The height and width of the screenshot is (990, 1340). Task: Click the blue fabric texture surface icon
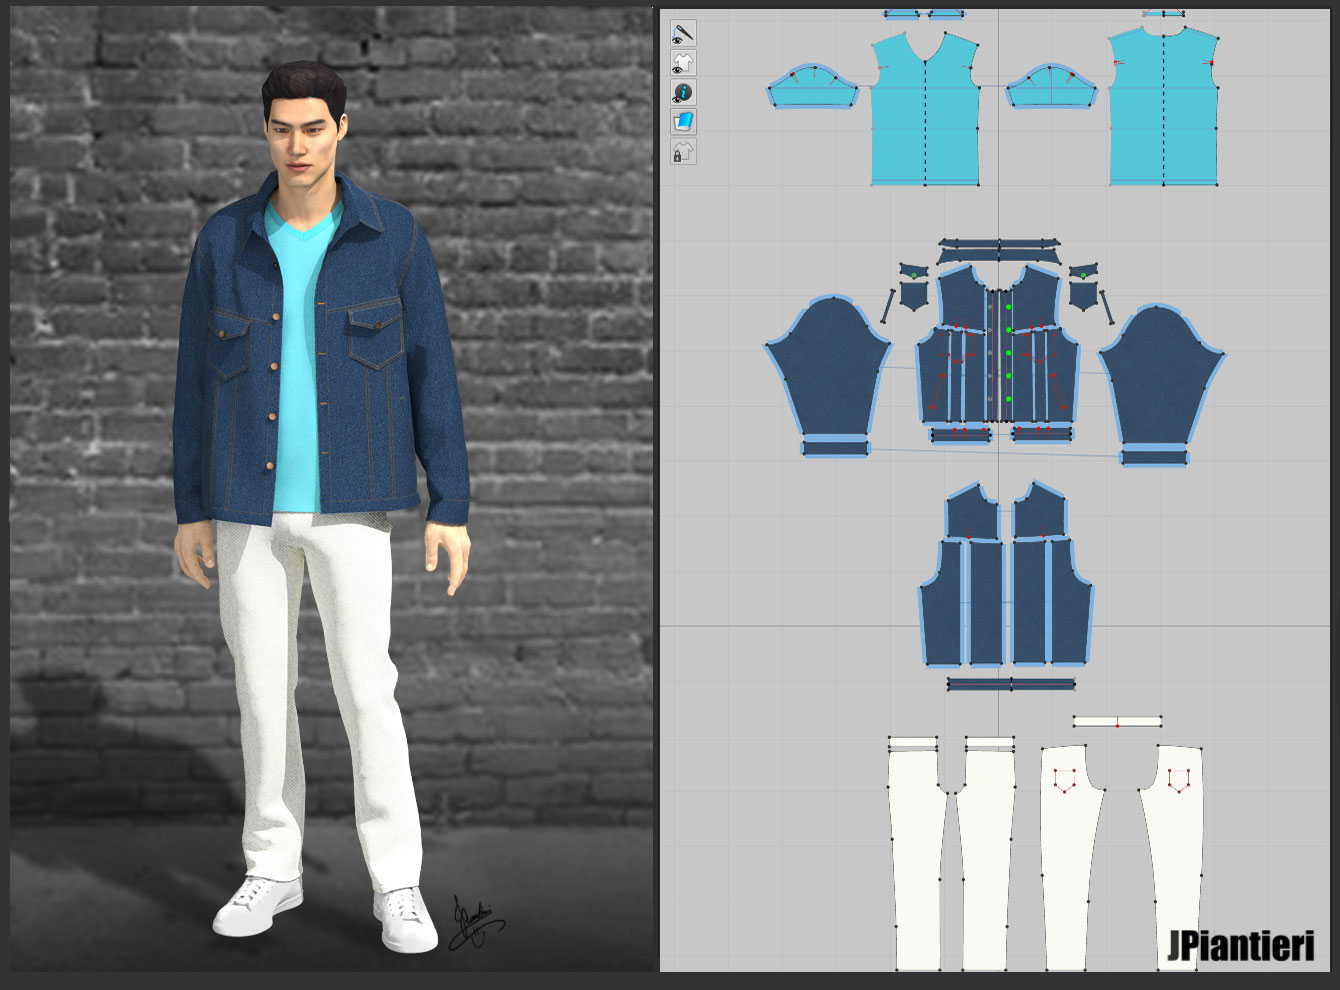coord(683,122)
